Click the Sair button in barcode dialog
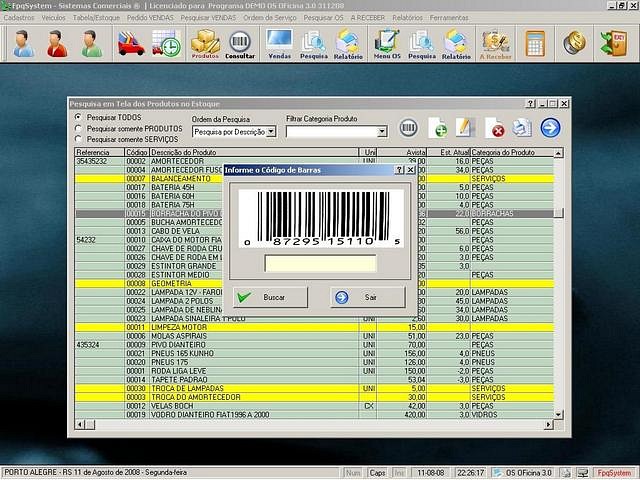The width and height of the screenshot is (640, 480). tap(368, 297)
